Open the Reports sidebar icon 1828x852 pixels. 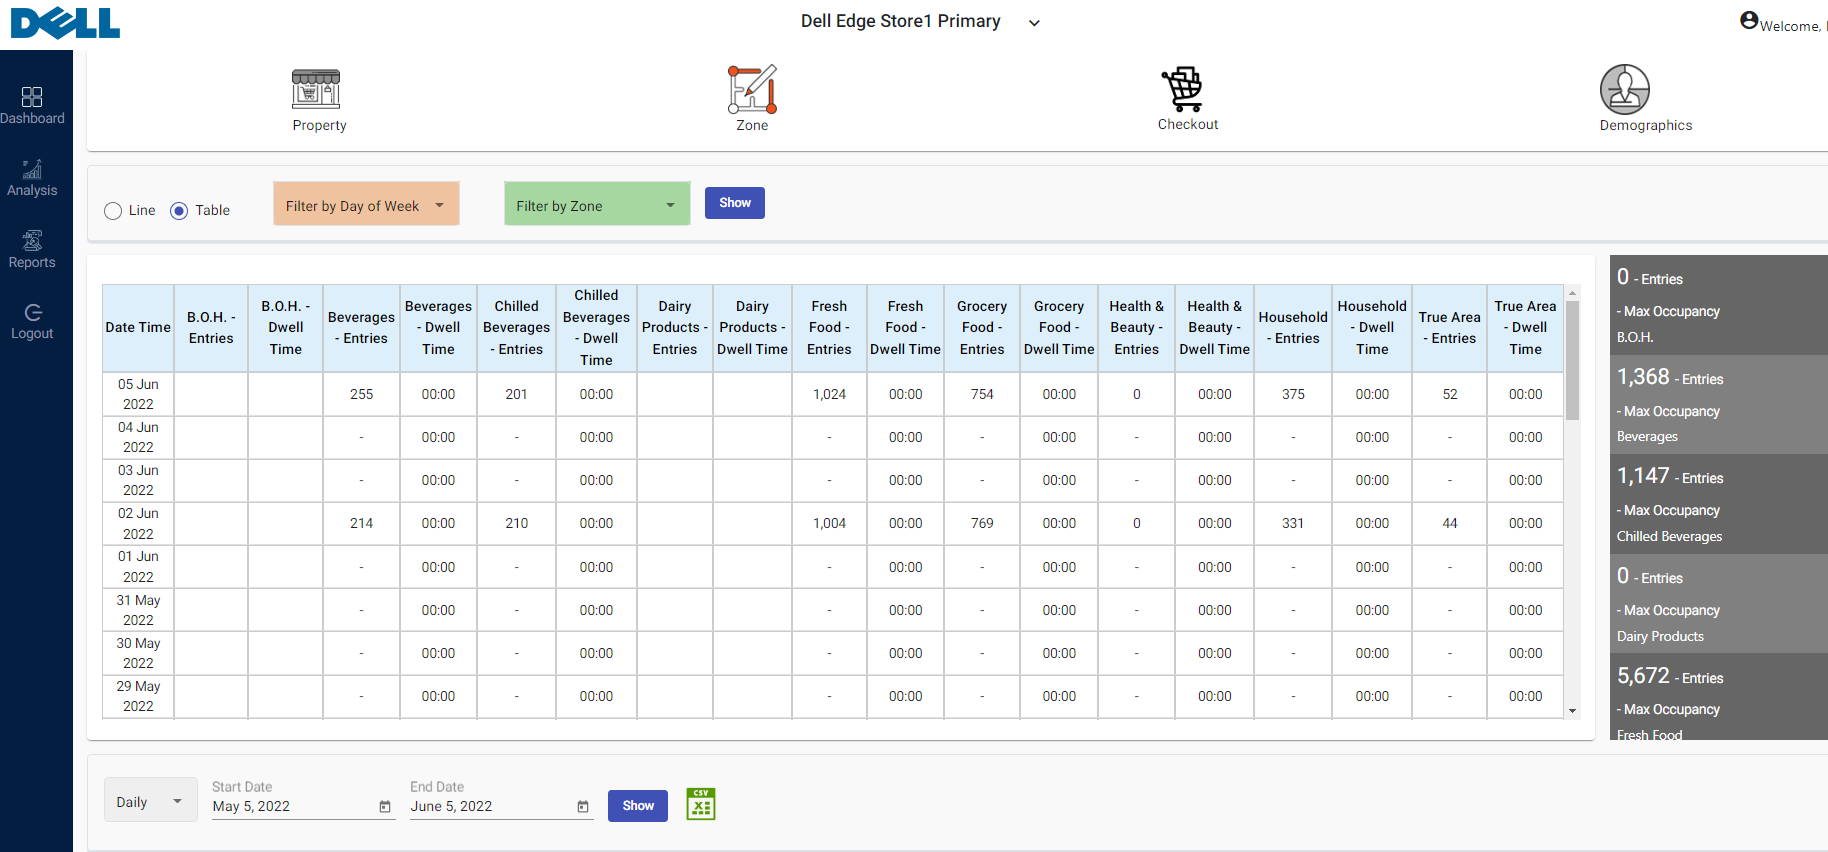click(32, 240)
